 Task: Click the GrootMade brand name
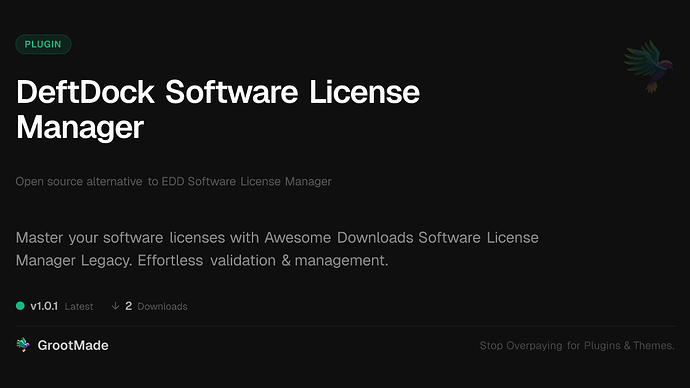pos(73,345)
